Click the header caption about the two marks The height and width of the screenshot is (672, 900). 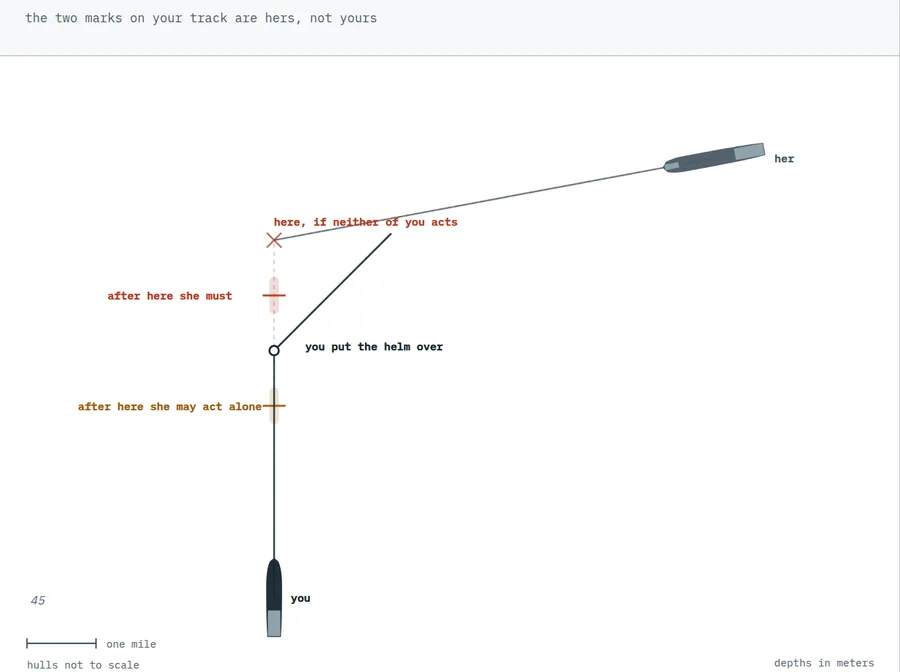(x=201, y=18)
